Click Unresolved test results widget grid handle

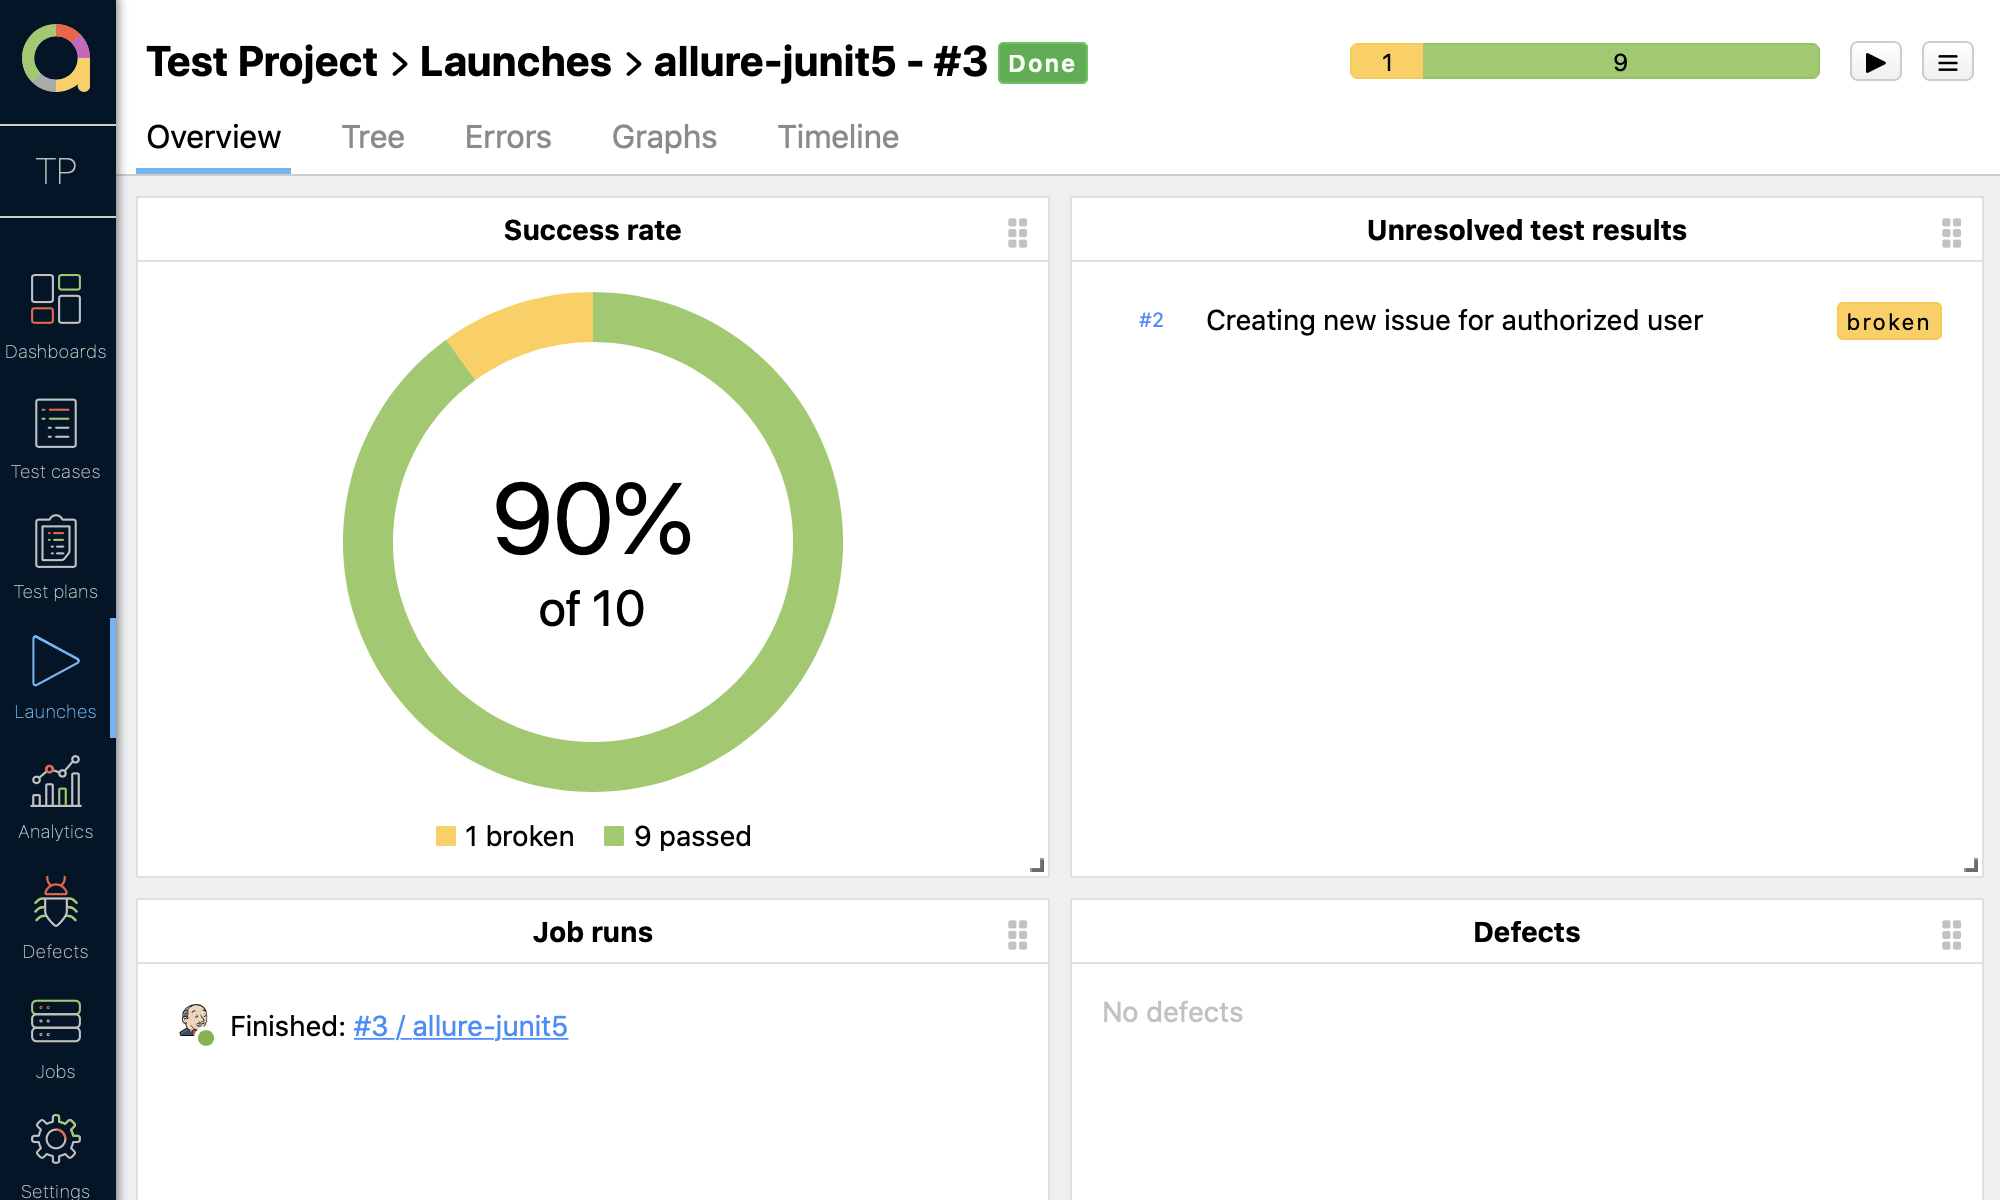click(1951, 232)
